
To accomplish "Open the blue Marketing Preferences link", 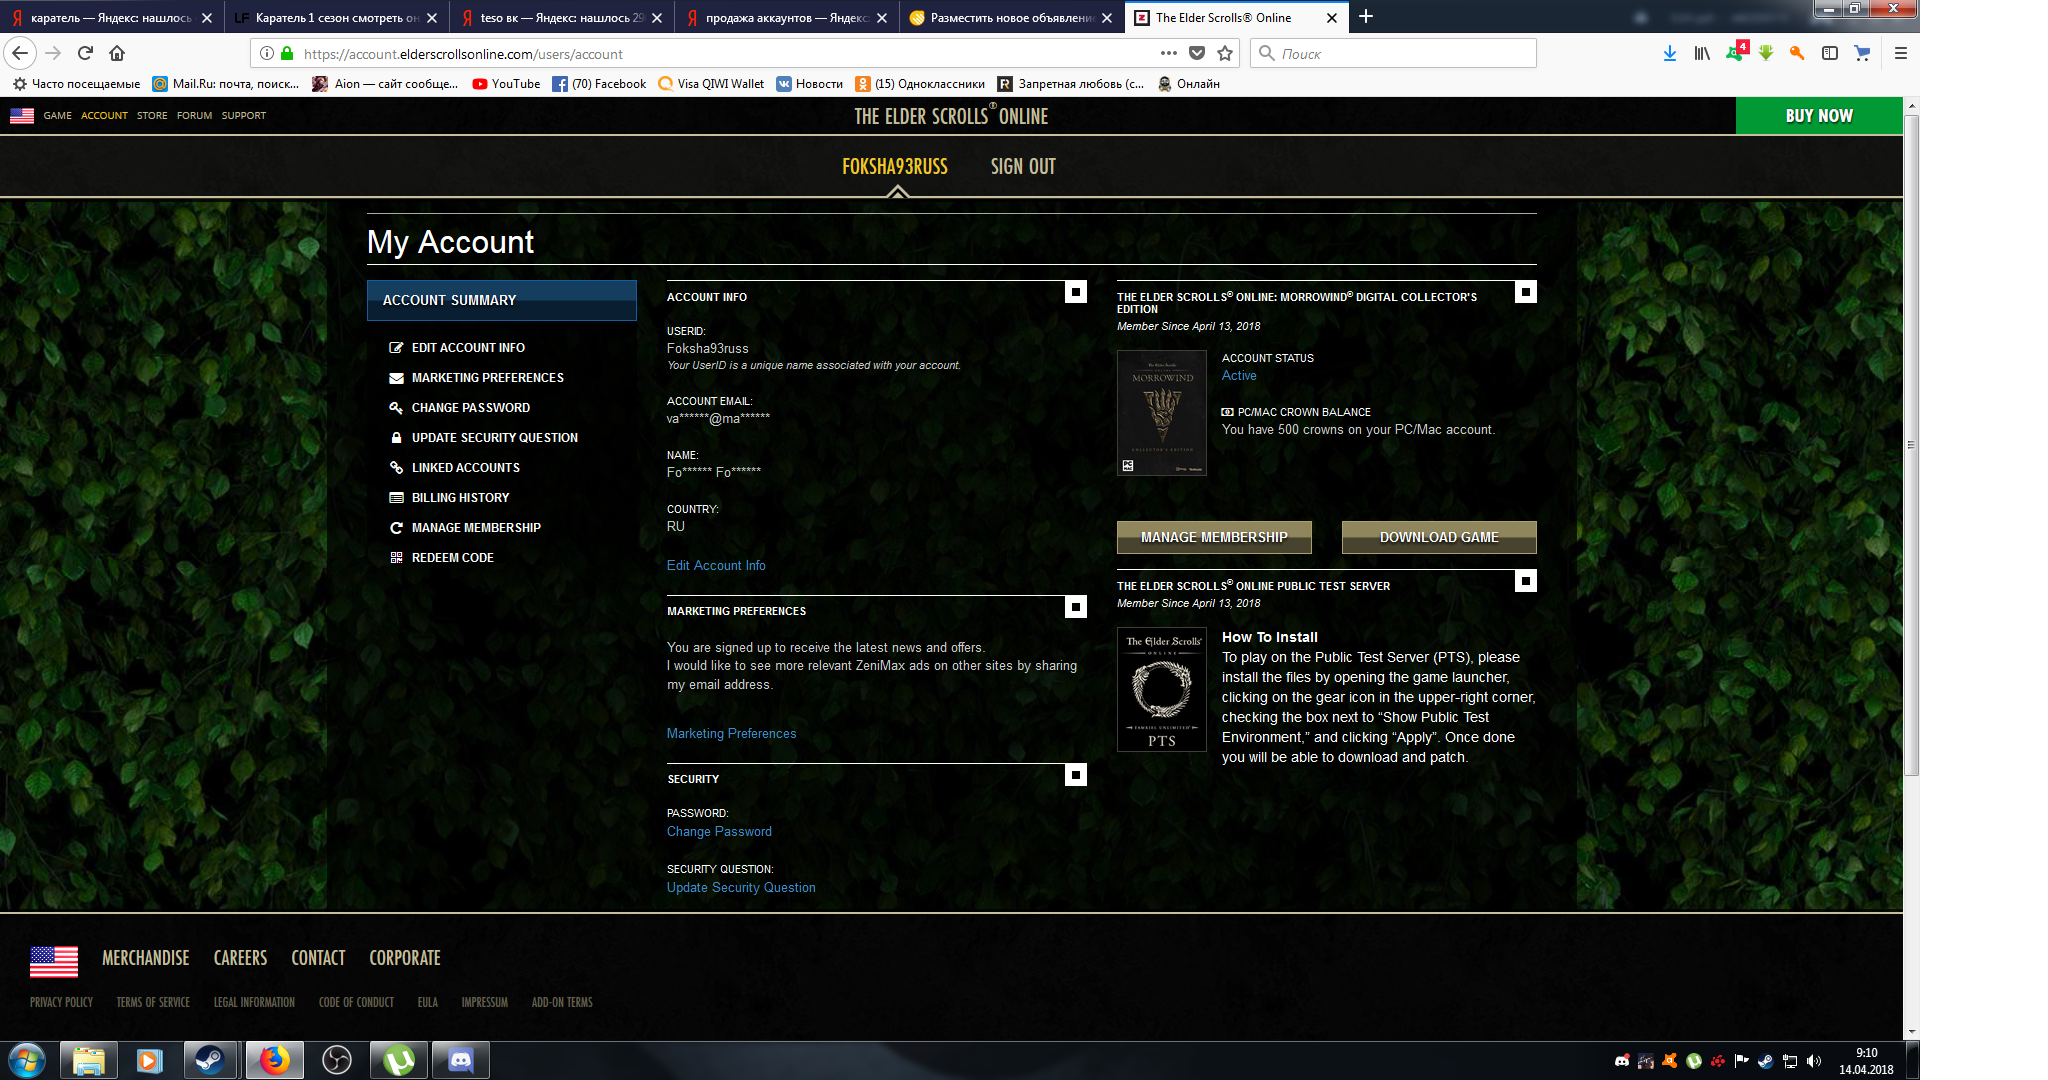I will click(732, 734).
